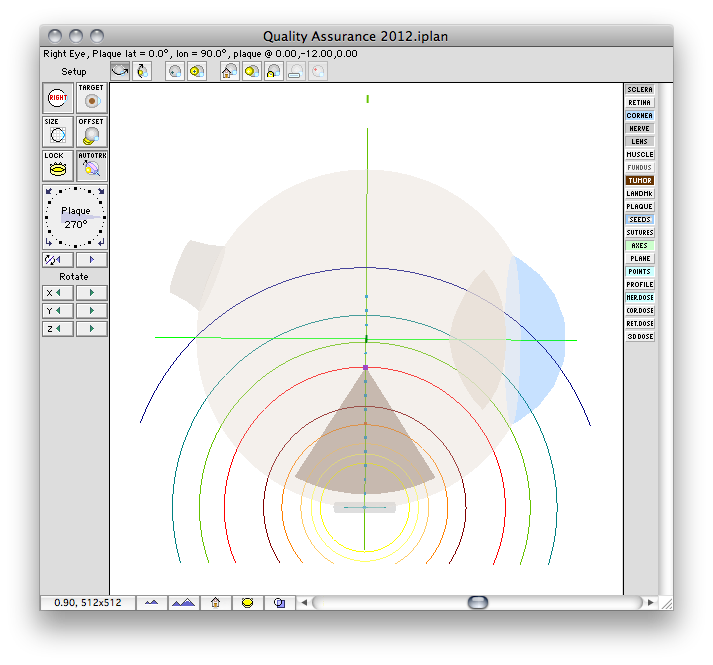Click the plaque rotate-right step arrow

[x=91, y=260]
